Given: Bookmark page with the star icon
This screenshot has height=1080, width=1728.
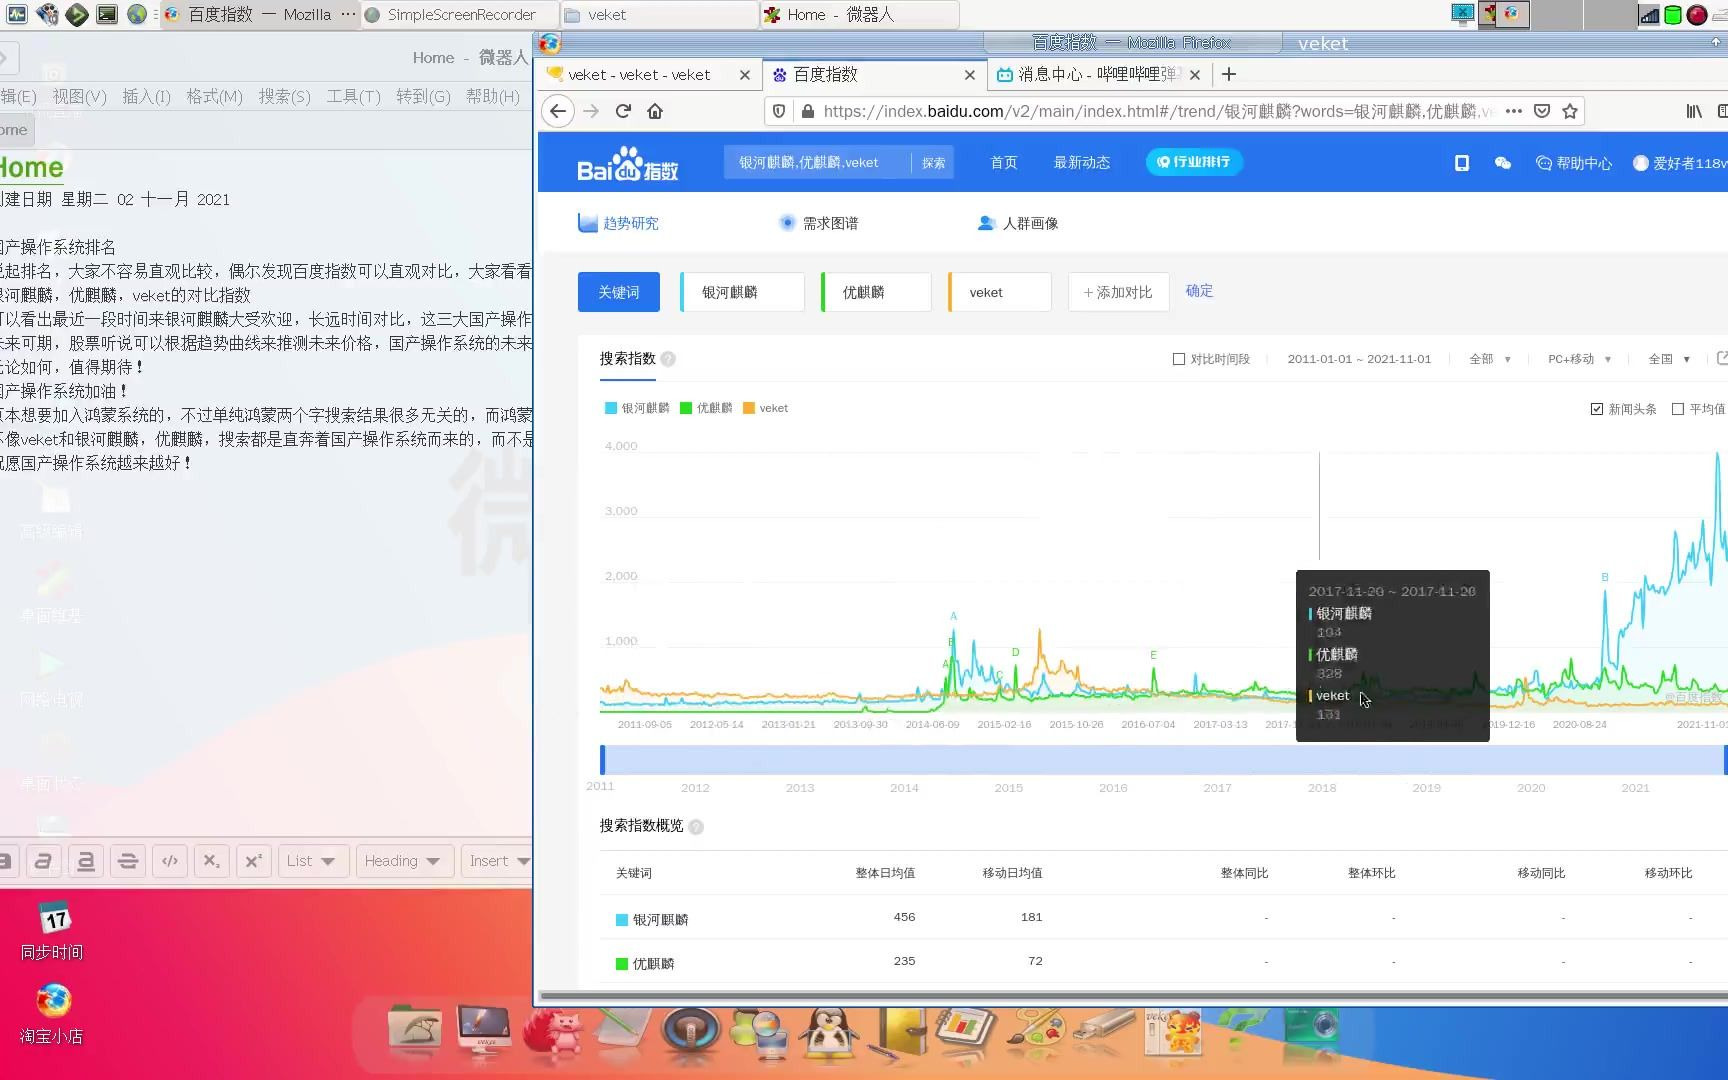Looking at the screenshot, I should click(x=1570, y=111).
